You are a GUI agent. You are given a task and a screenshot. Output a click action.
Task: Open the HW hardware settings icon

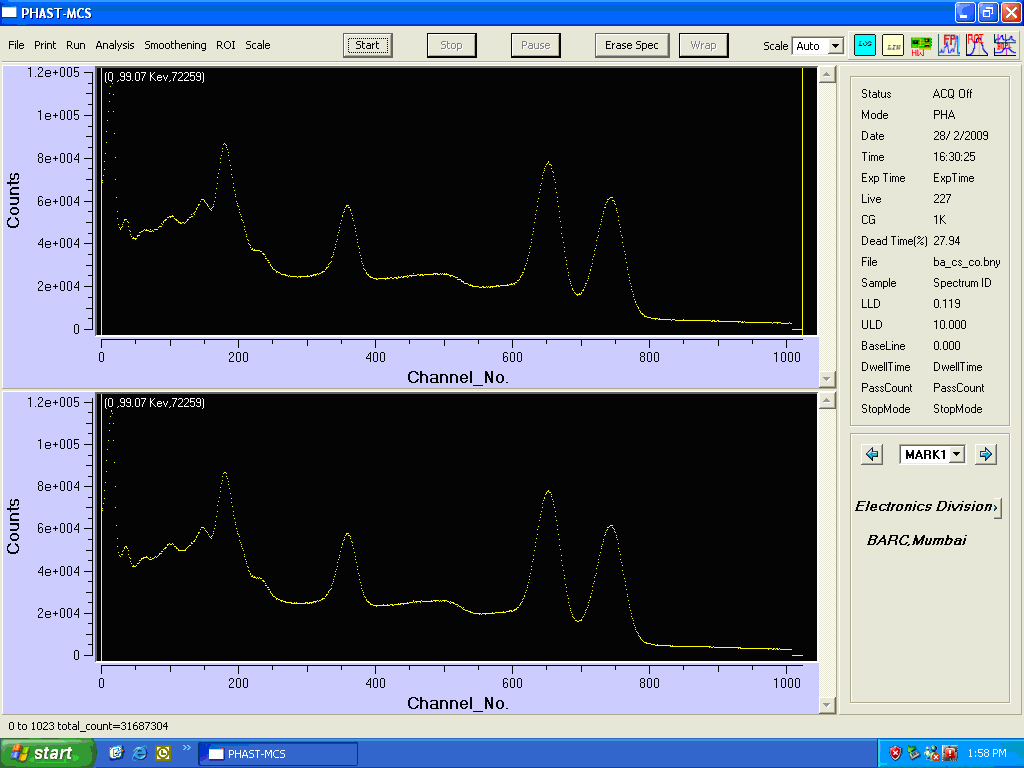pyautogui.click(x=922, y=45)
